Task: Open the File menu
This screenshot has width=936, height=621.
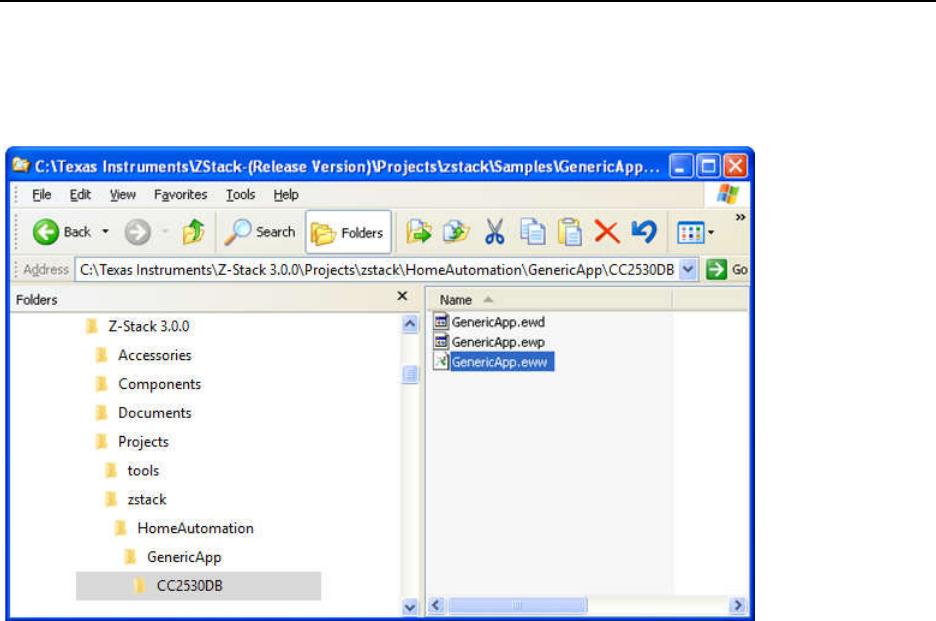Action: pyautogui.click(x=41, y=195)
